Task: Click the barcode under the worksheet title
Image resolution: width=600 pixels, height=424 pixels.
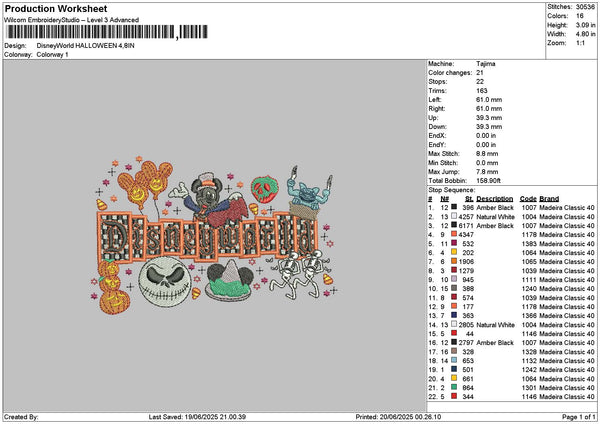Action: point(107,32)
